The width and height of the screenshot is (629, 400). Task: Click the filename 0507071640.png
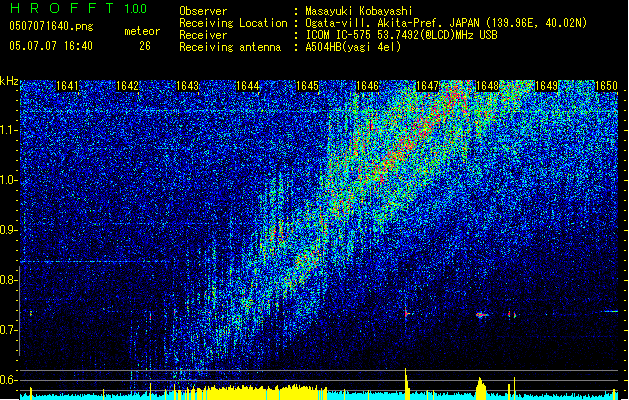(51, 26)
